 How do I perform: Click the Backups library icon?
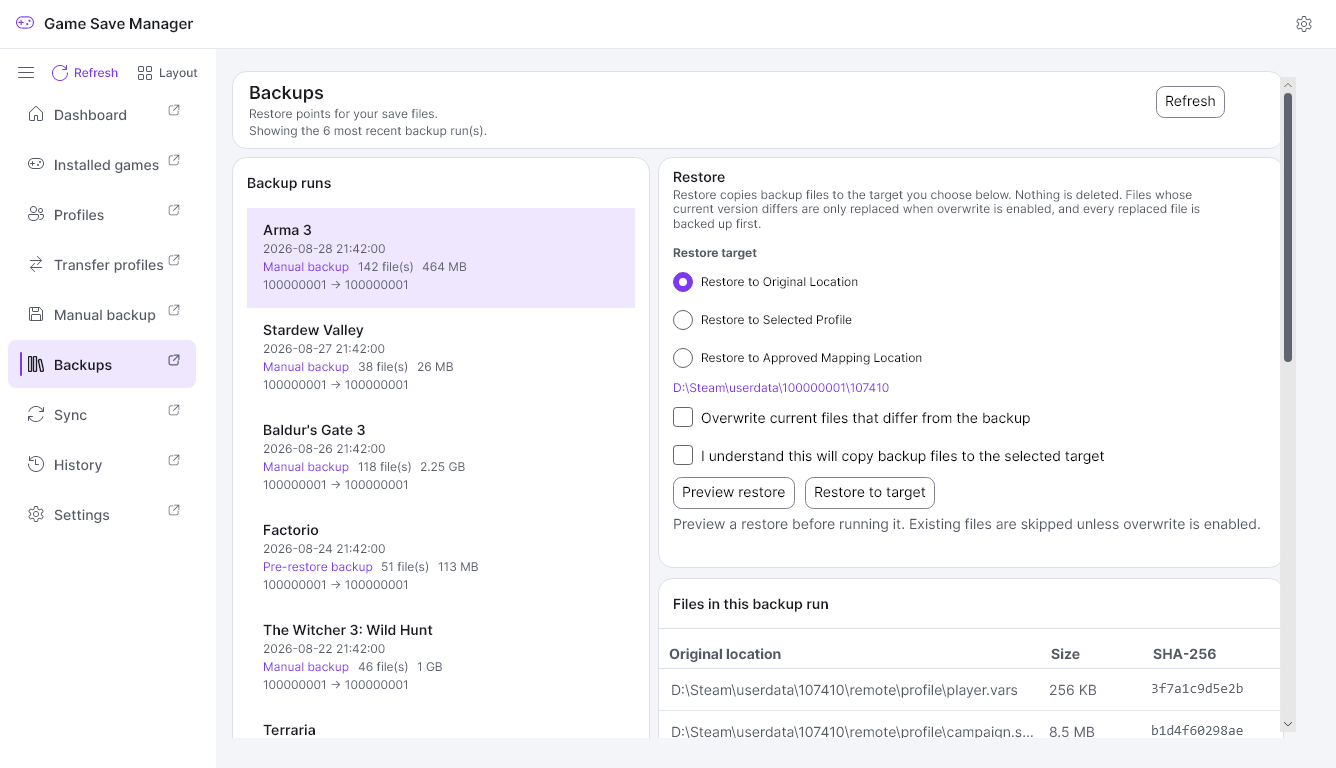pyautogui.click(x=36, y=364)
